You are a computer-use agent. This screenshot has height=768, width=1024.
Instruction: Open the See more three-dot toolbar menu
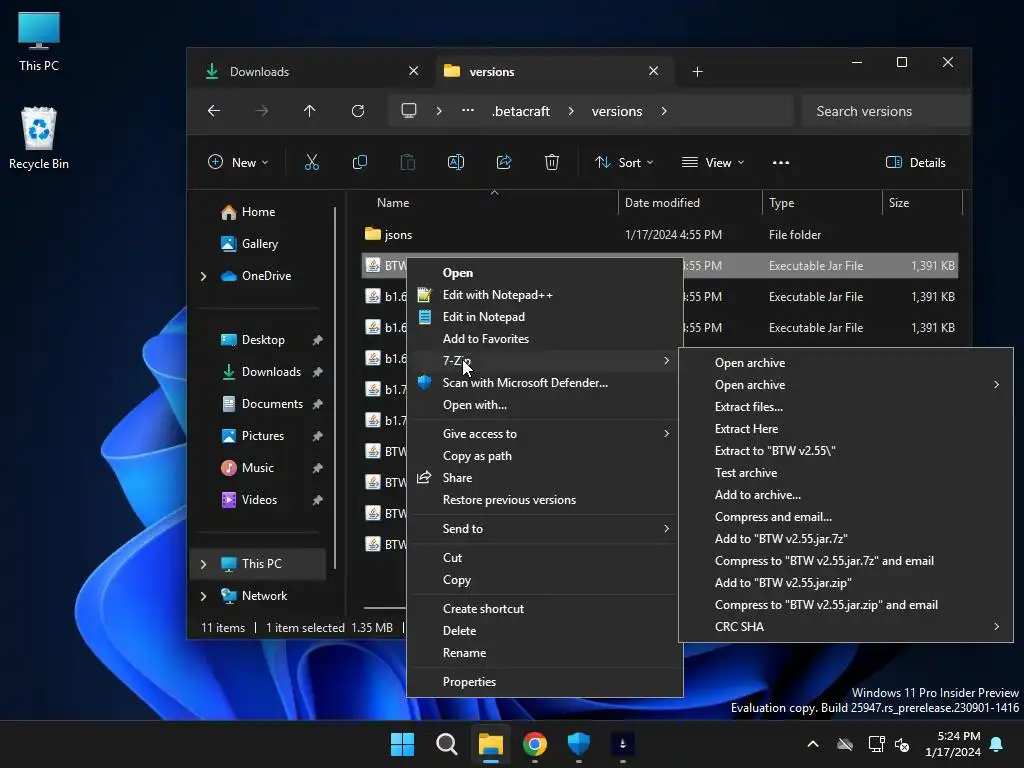click(x=780, y=163)
